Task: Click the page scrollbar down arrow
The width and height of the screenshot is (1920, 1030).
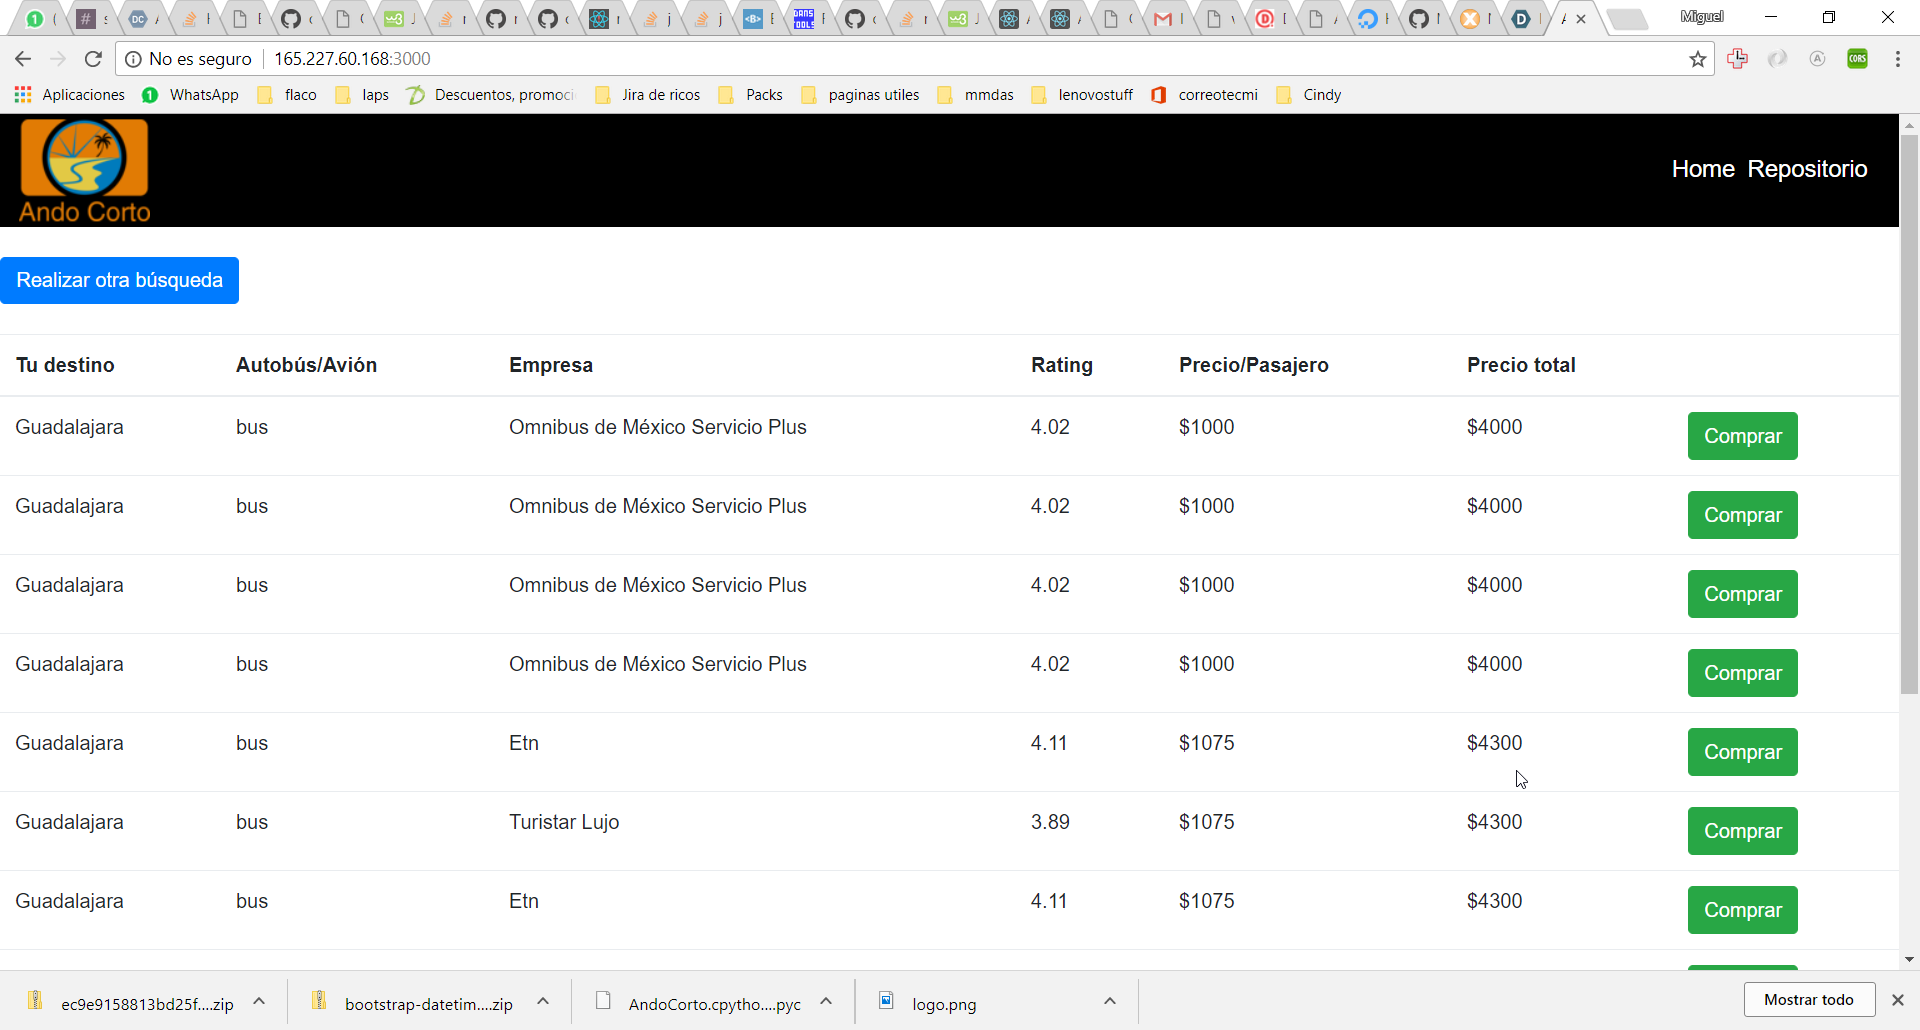Action: [1910, 960]
